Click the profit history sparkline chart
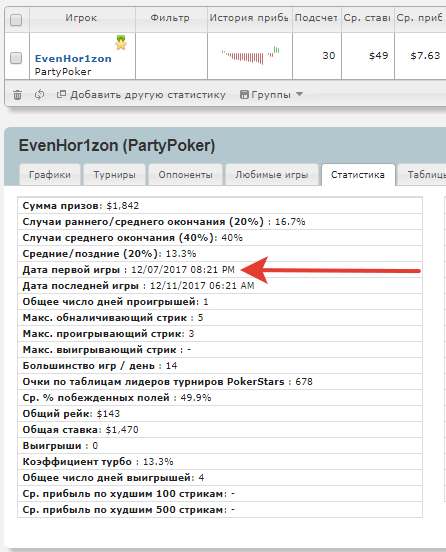Viewport: 446px width, 552px height. (250, 56)
